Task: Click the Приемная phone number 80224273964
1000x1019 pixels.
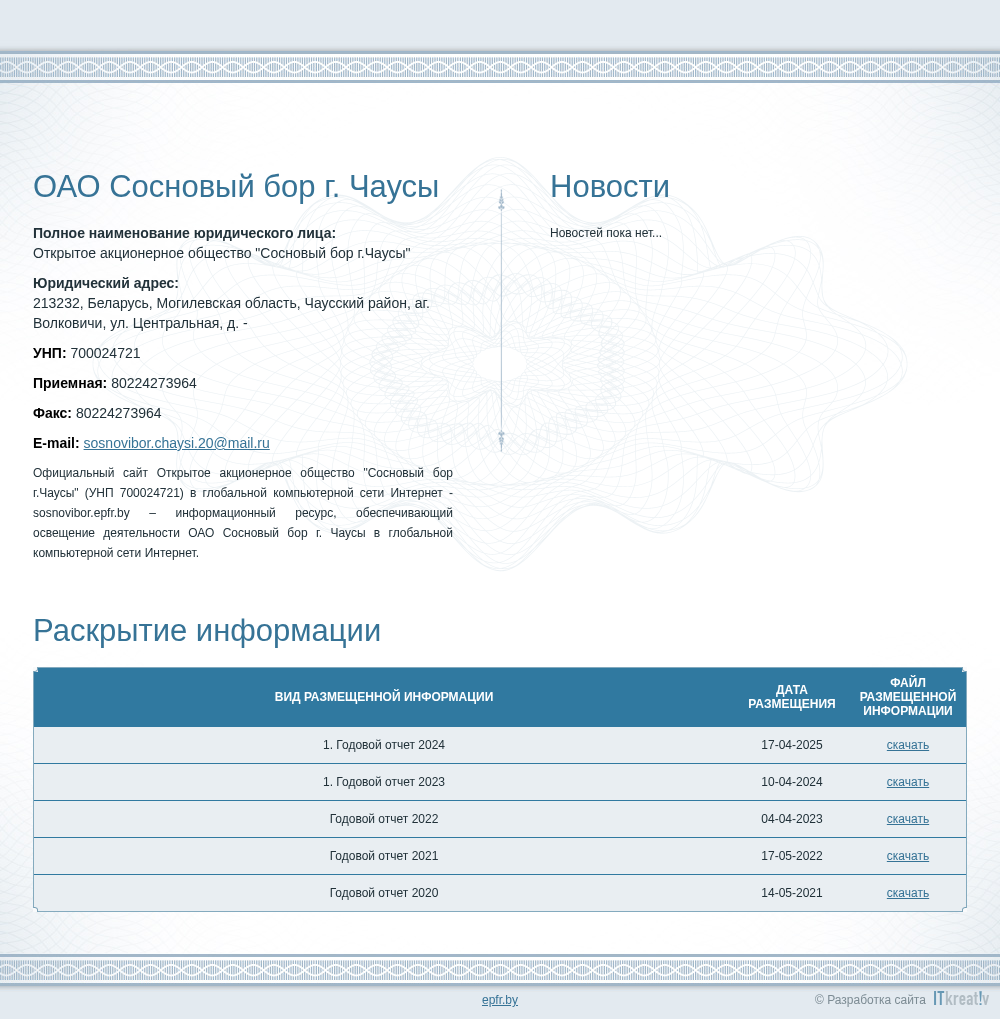Action: click(154, 383)
